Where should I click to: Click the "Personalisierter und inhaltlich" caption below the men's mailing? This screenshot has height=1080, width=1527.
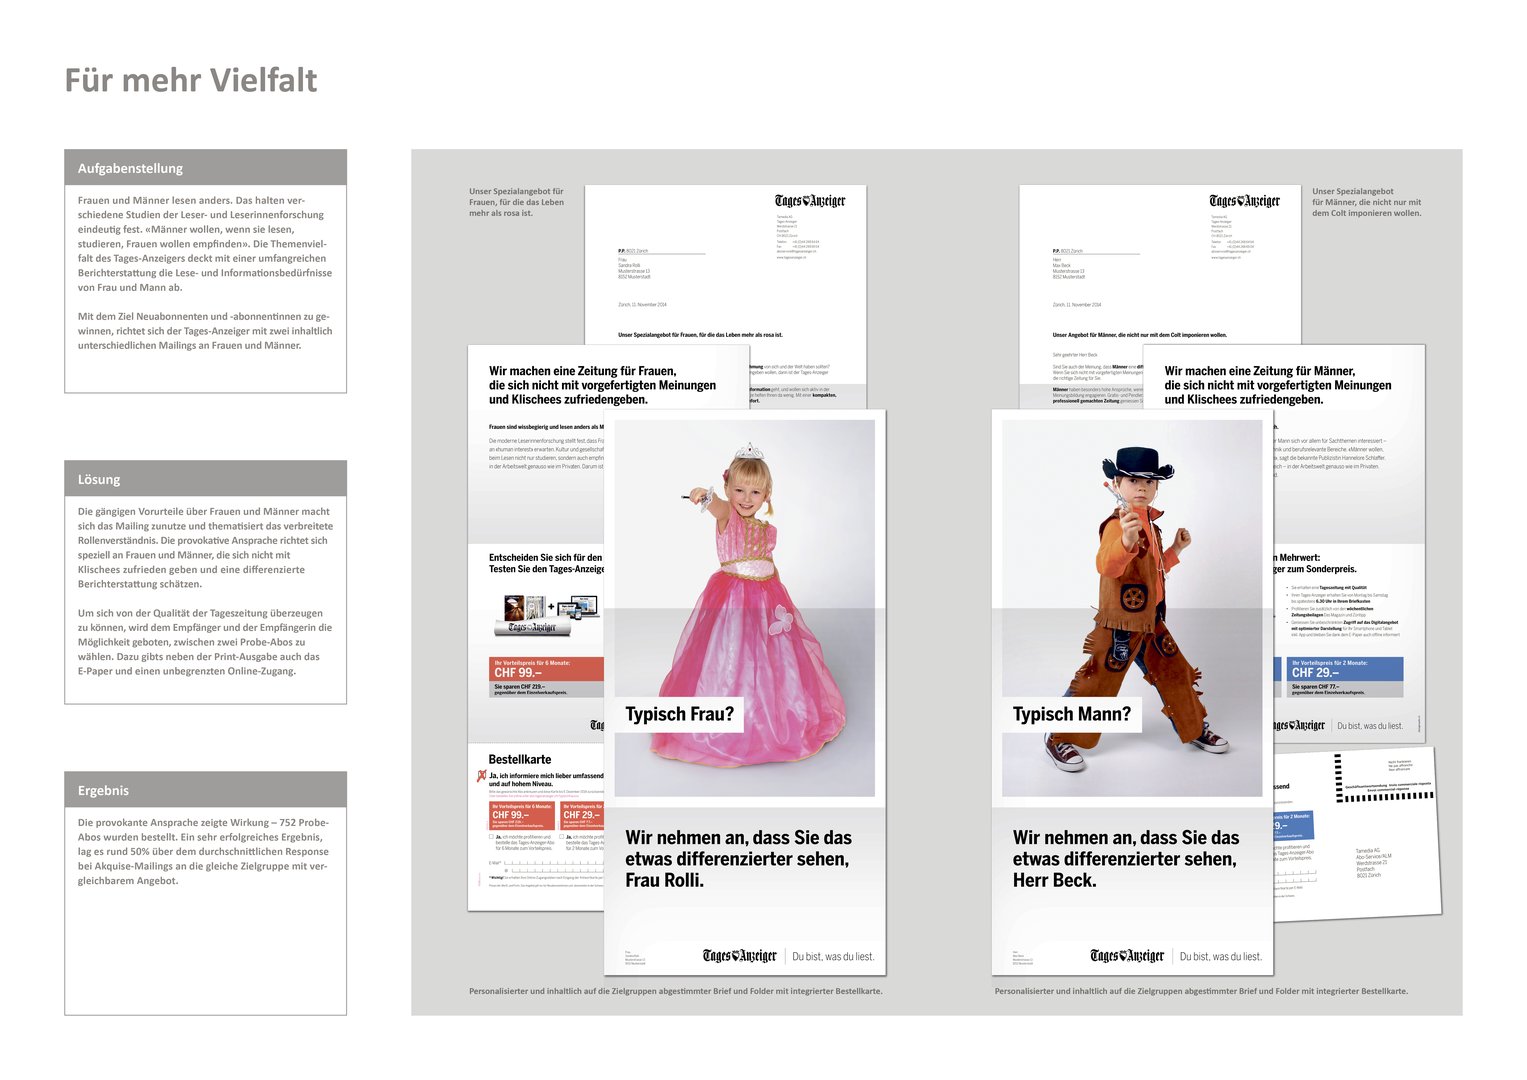tap(1201, 991)
